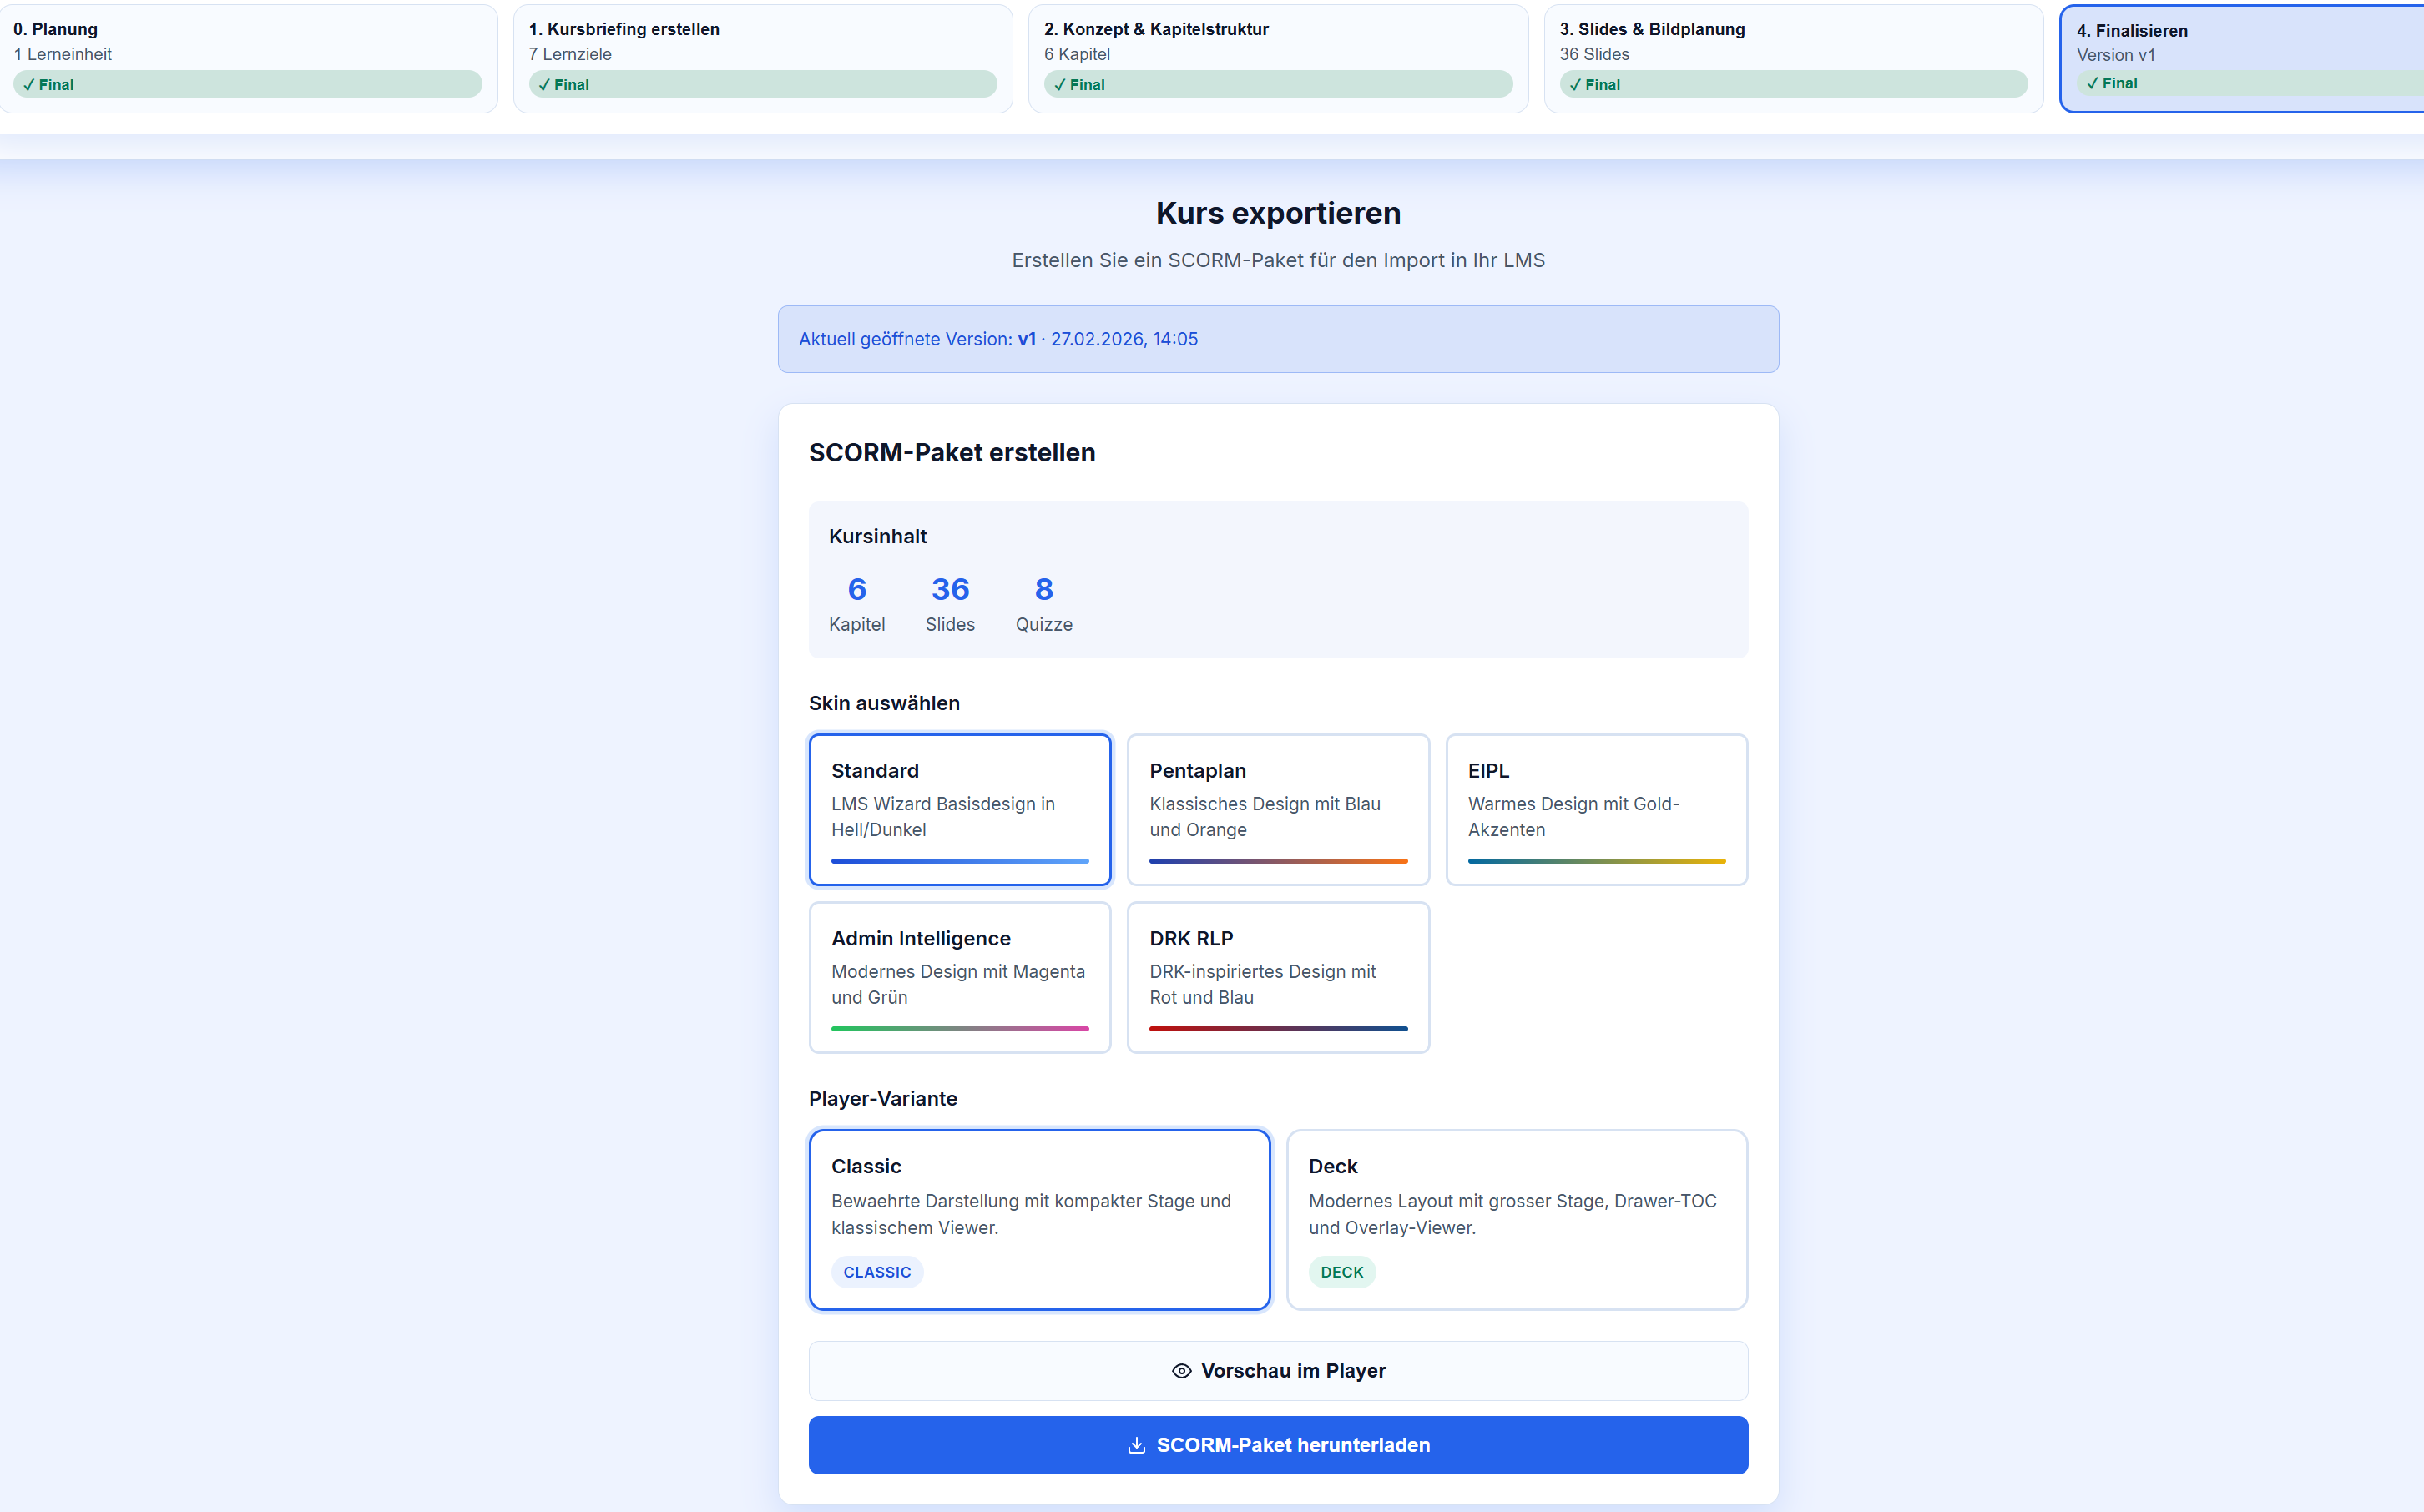
Task: Download the SCORM package
Action: 1277,1445
